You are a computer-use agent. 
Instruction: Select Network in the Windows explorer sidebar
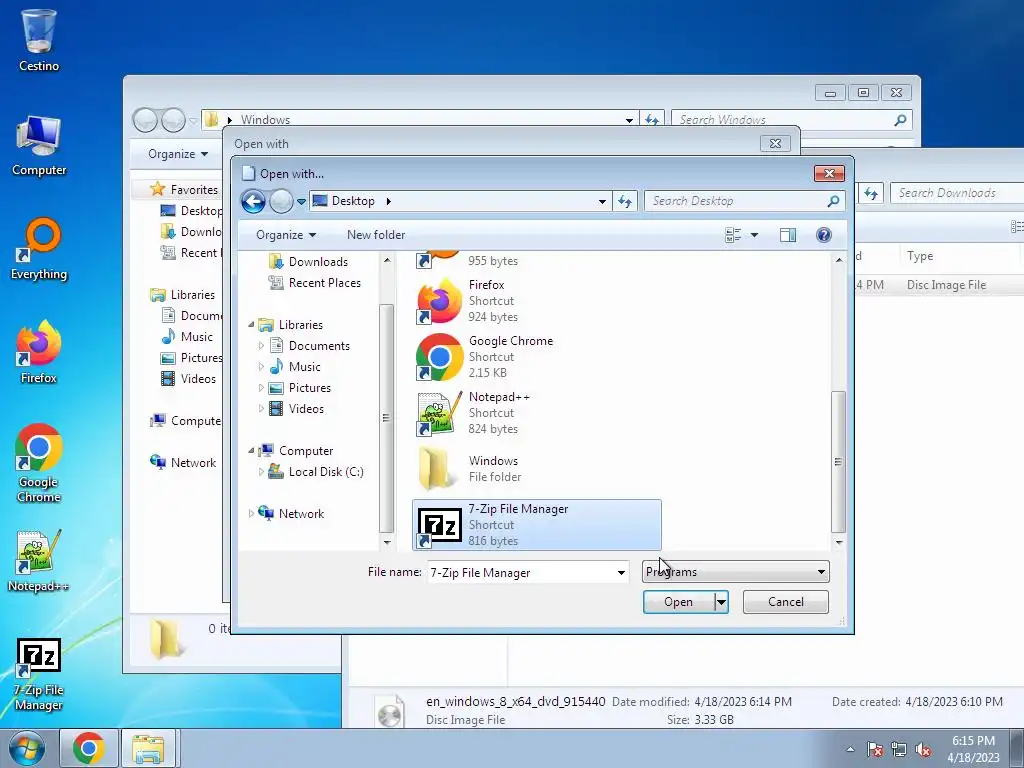(x=193, y=463)
